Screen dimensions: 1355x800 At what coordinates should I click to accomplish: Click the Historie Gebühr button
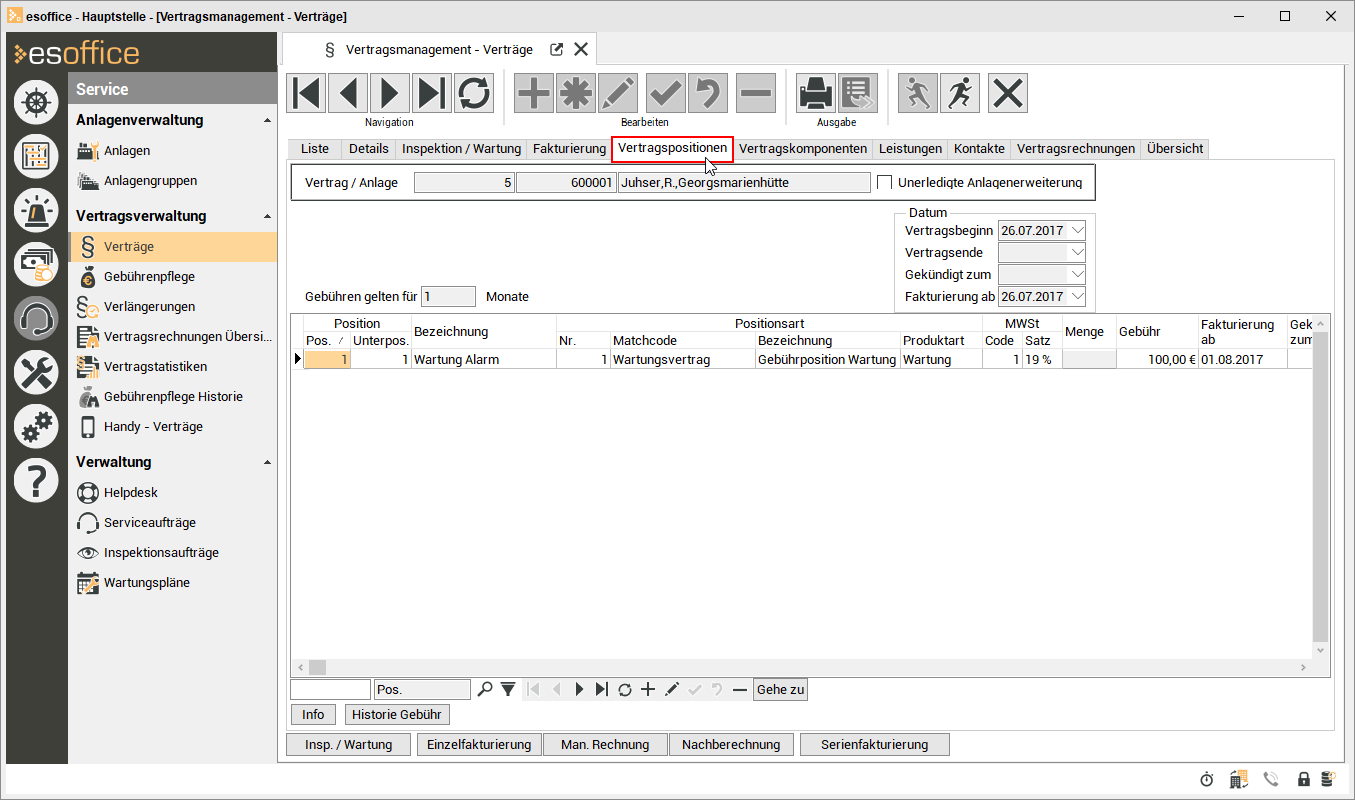pos(397,715)
